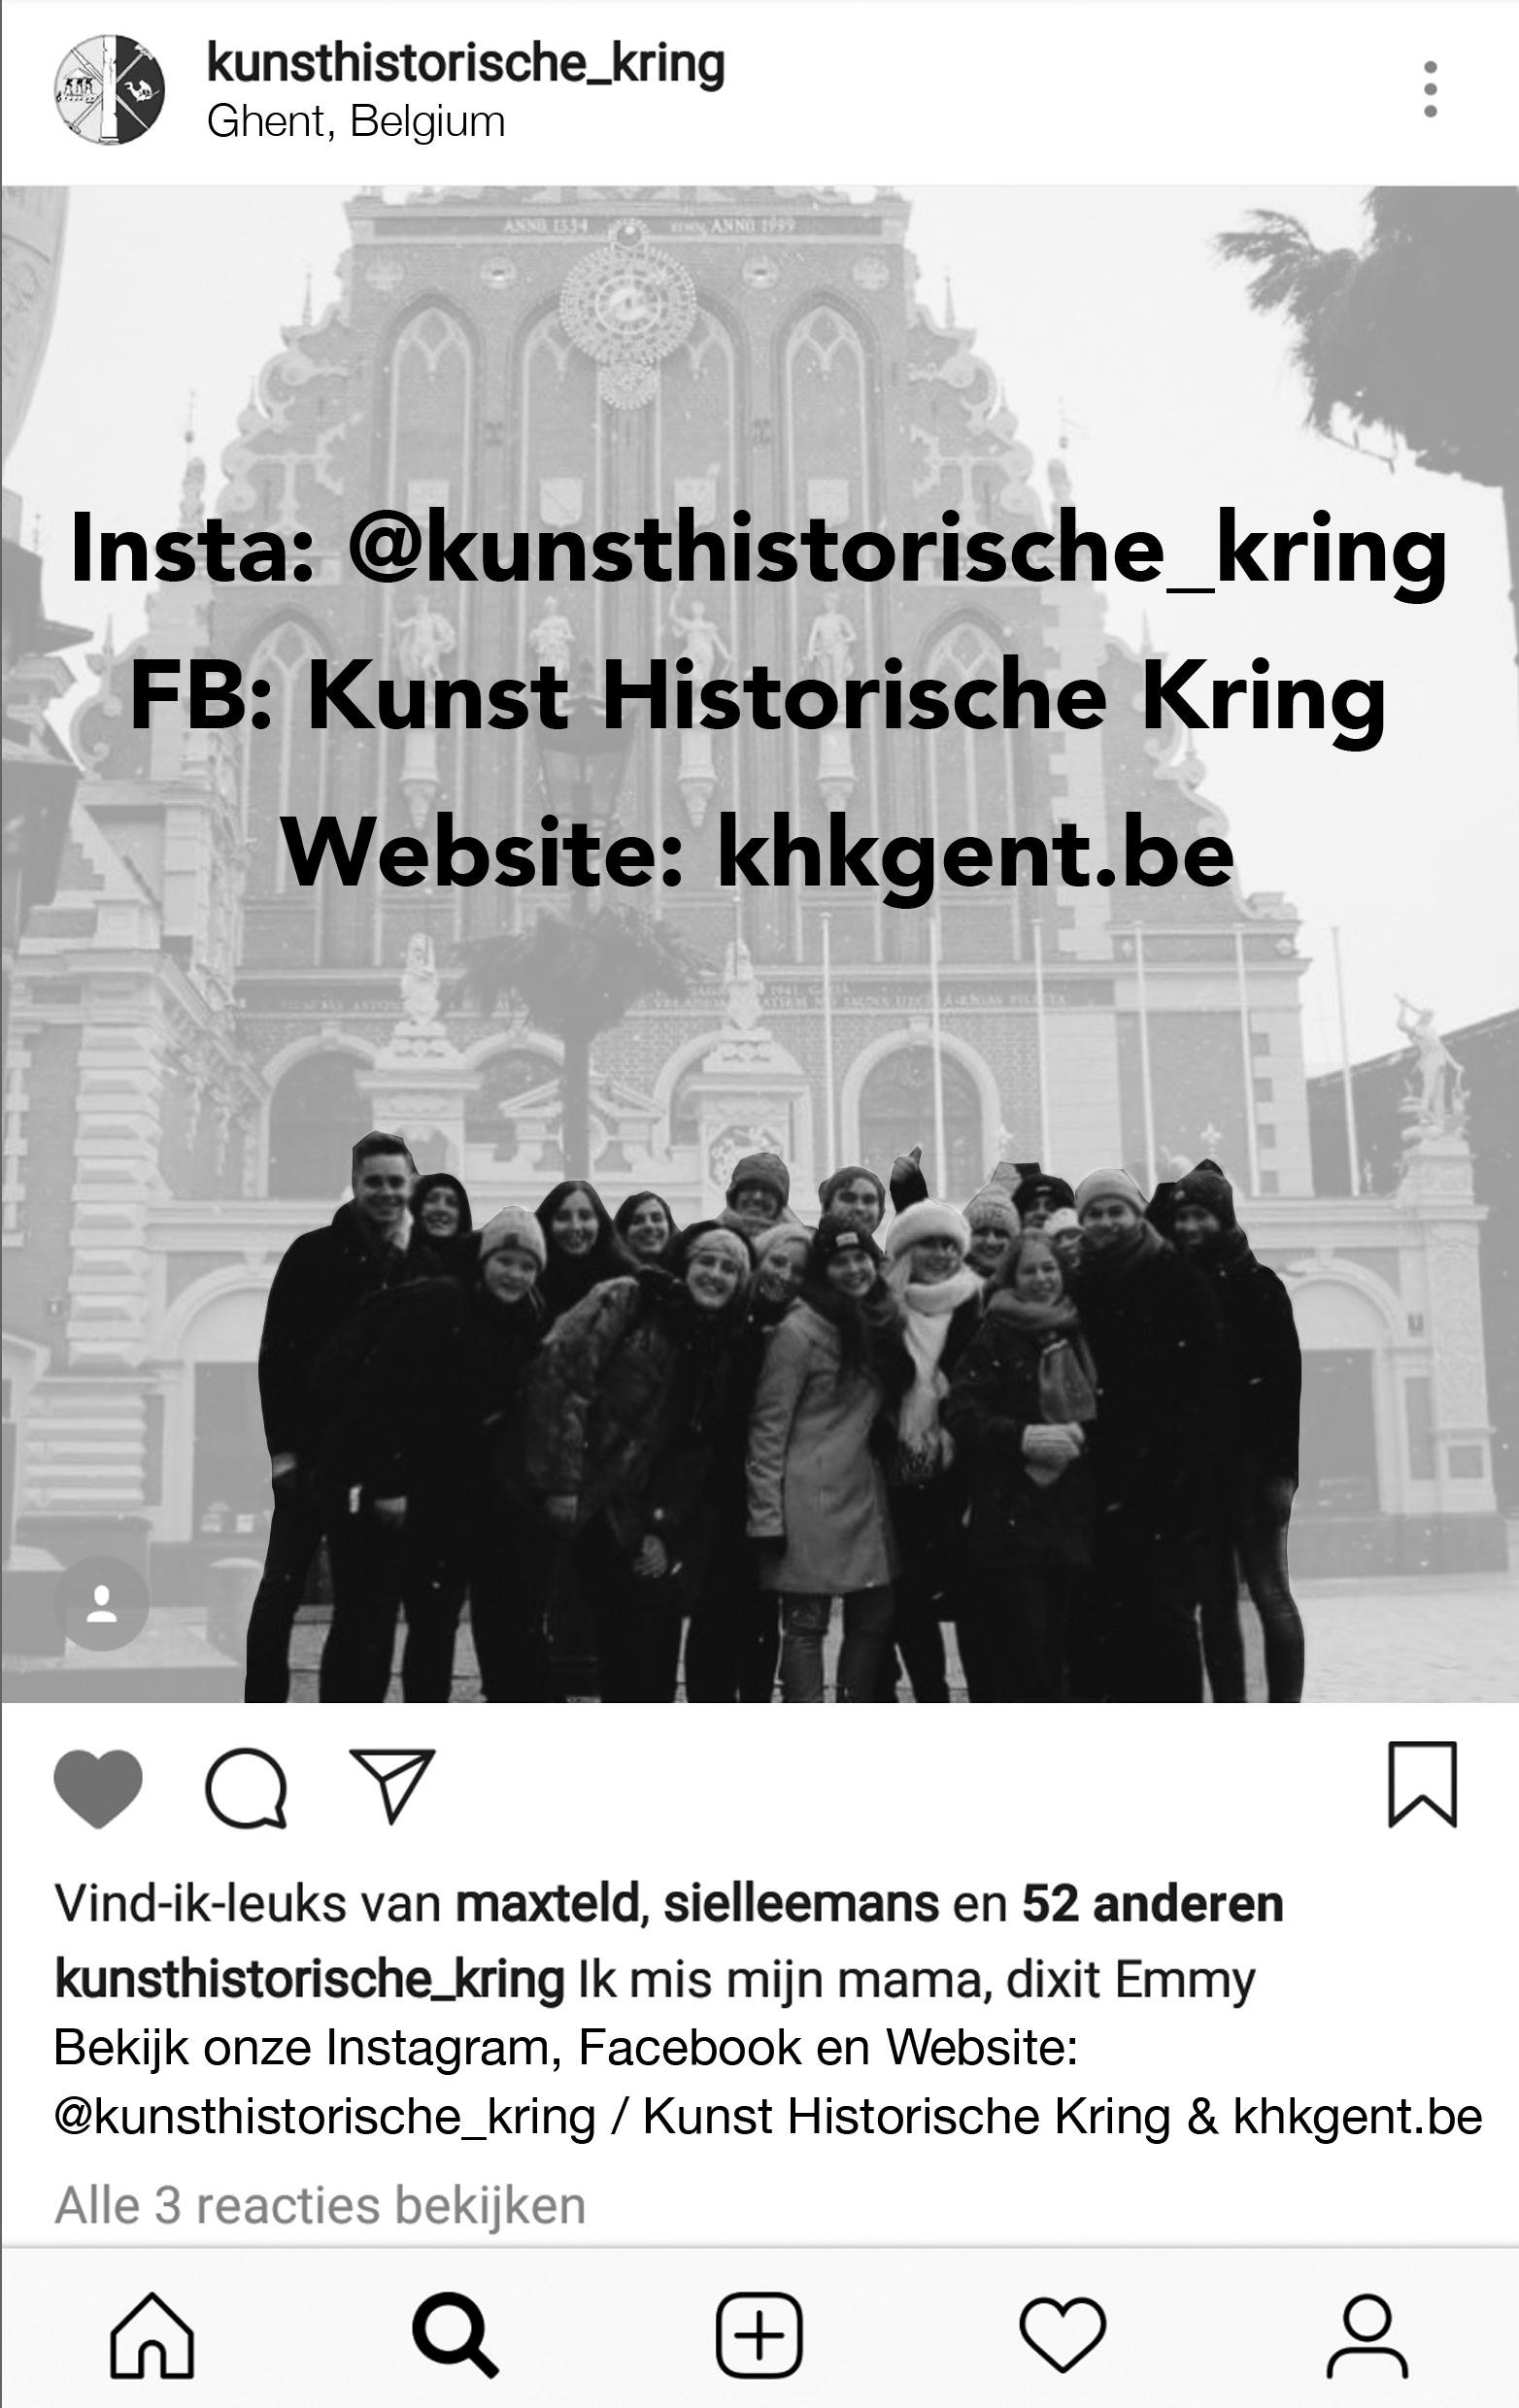The height and width of the screenshot is (2408, 1519).
Task: Open Ghent, Belgium location
Action: tap(356, 122)
